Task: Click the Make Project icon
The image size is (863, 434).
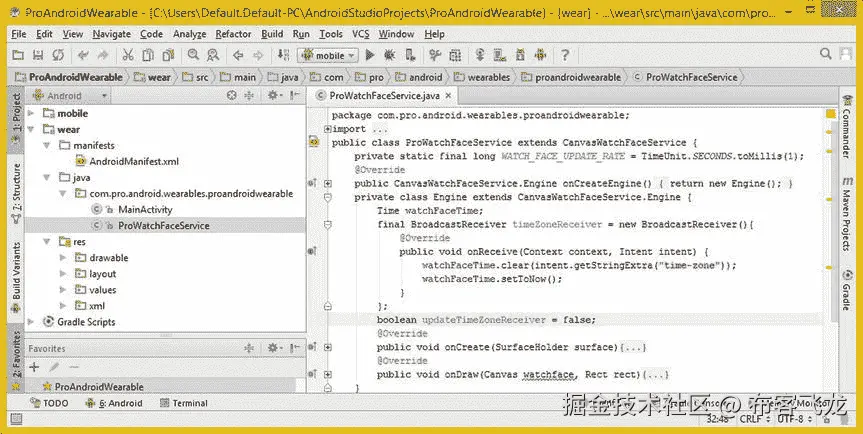Action: click(283, 55)
